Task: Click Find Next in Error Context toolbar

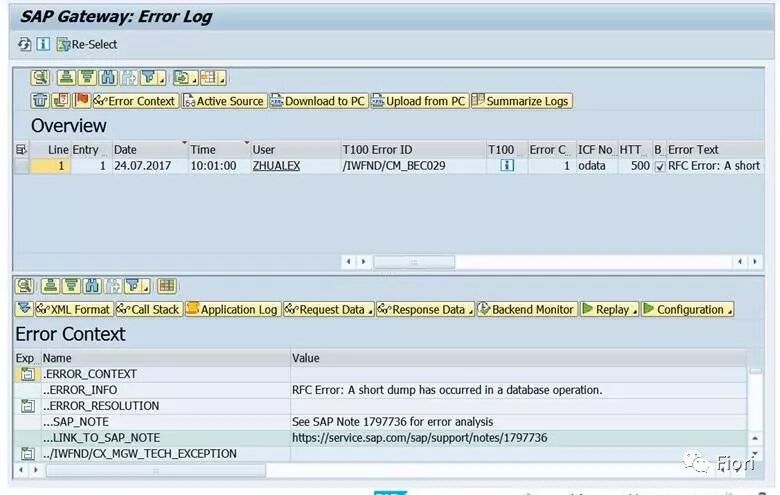Action: click(113, 286)
